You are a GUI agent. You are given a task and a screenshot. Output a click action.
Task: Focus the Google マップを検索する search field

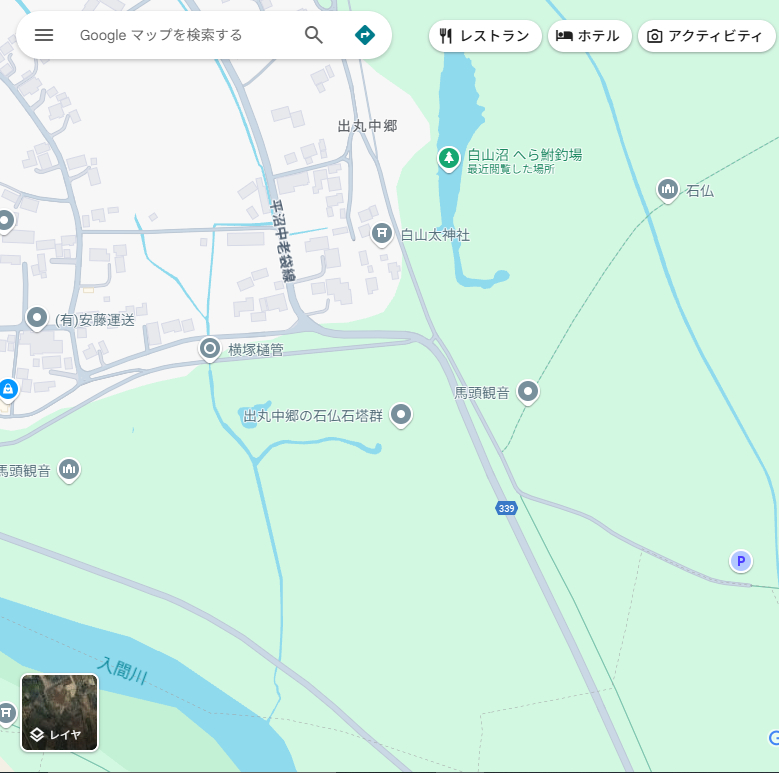point(161,35)
